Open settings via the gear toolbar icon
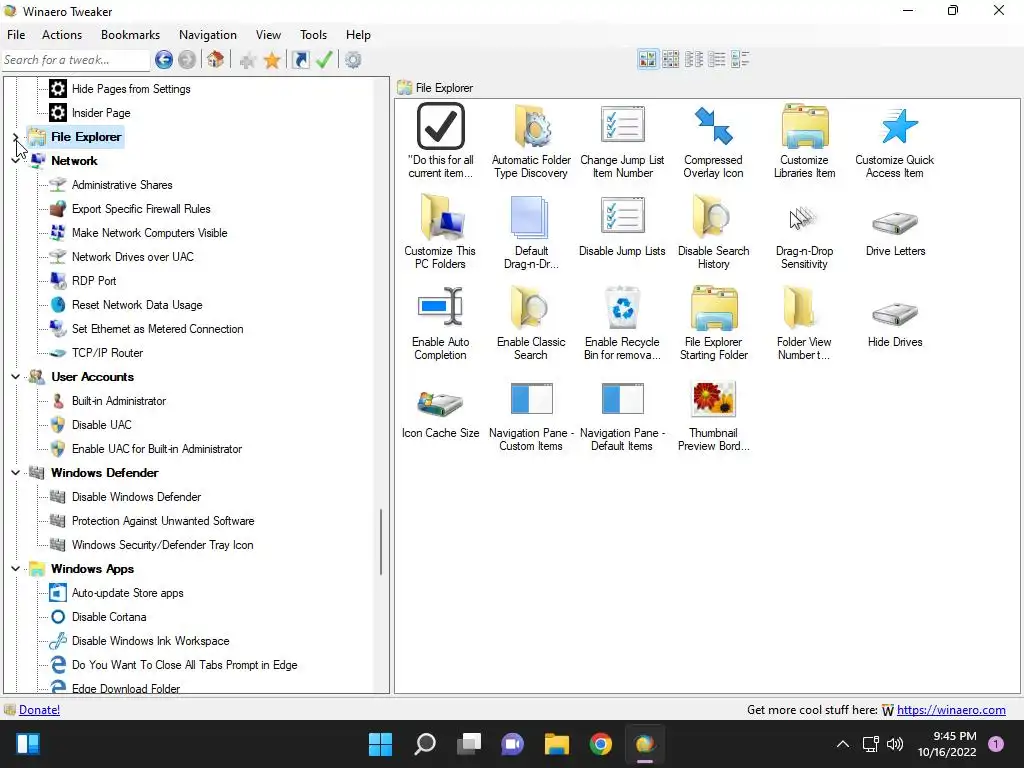Screen dimensions: 1024x768 click(353, 60)
